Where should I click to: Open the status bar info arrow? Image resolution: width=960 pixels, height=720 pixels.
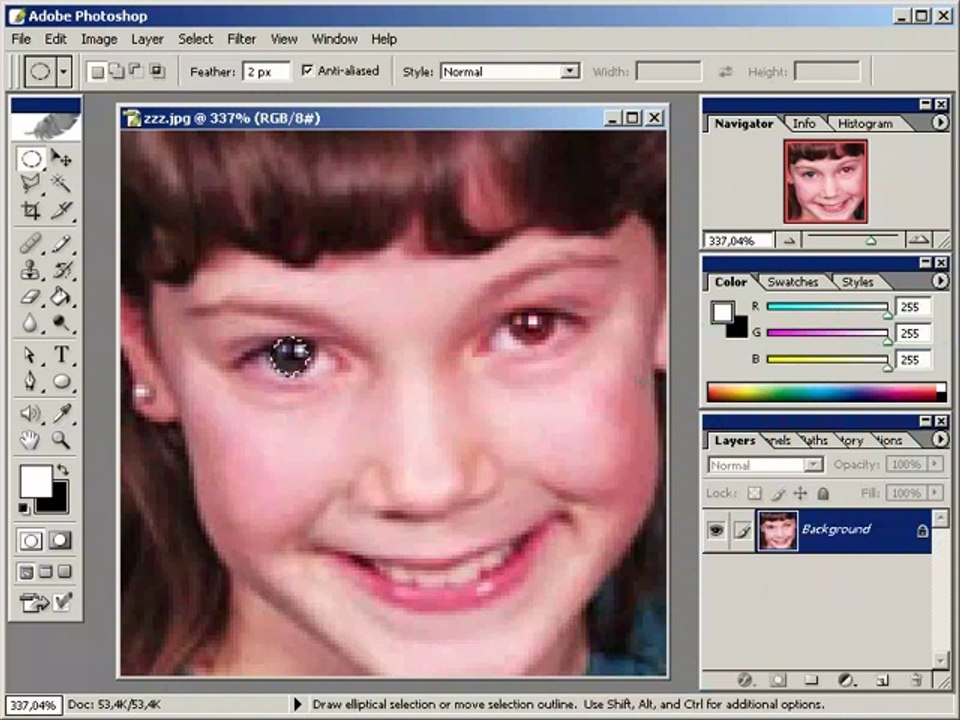[x=298, y=704]
